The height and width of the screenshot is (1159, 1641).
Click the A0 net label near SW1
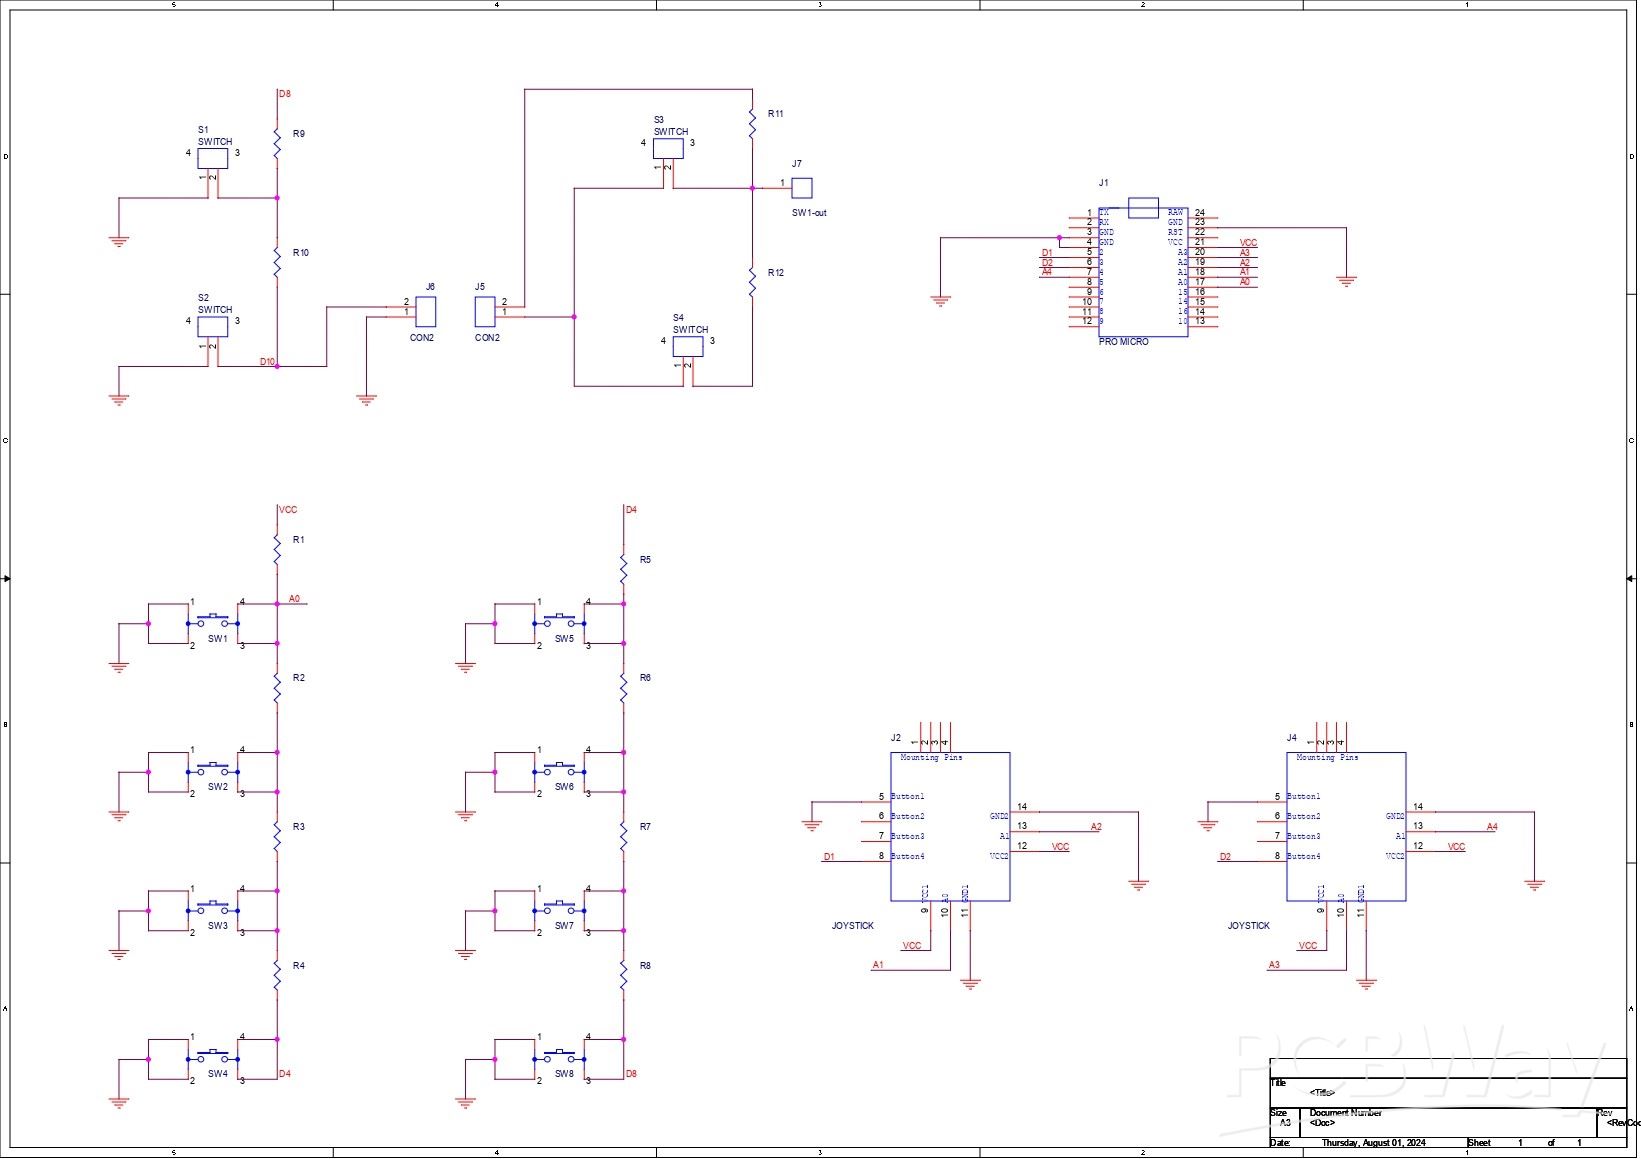pyautogui.click(x=294, y=599)
